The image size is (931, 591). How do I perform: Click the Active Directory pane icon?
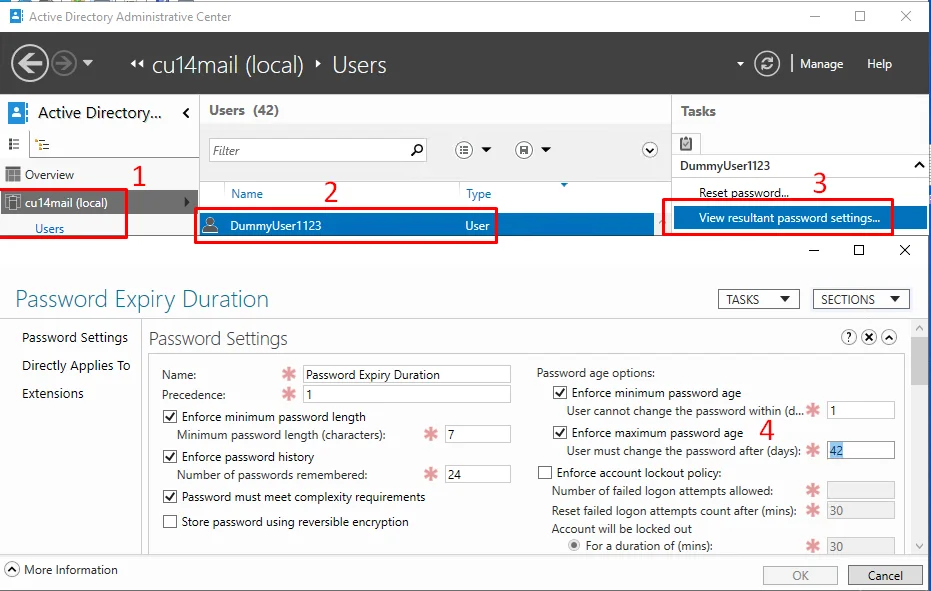[18, 112]
